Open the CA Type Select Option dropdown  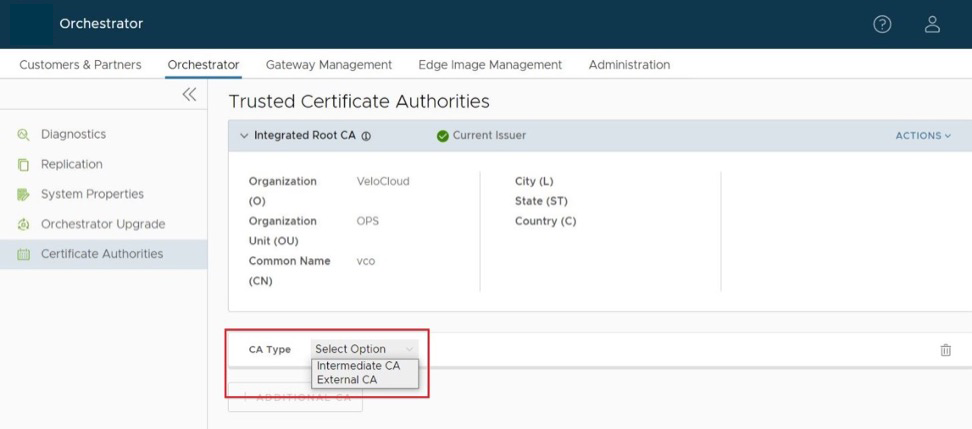click(363, 349)
